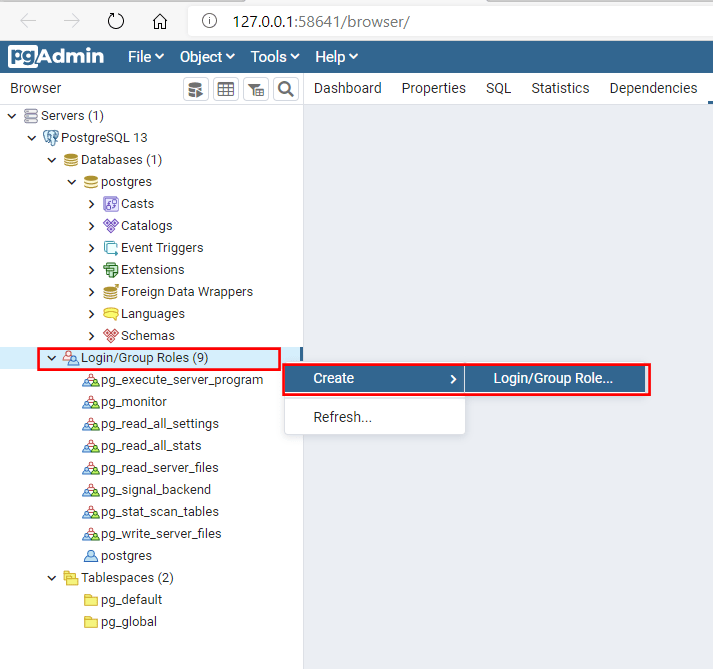Click the Tablespaces folder icon
This screenshot has height=669, width=713.
70,578
